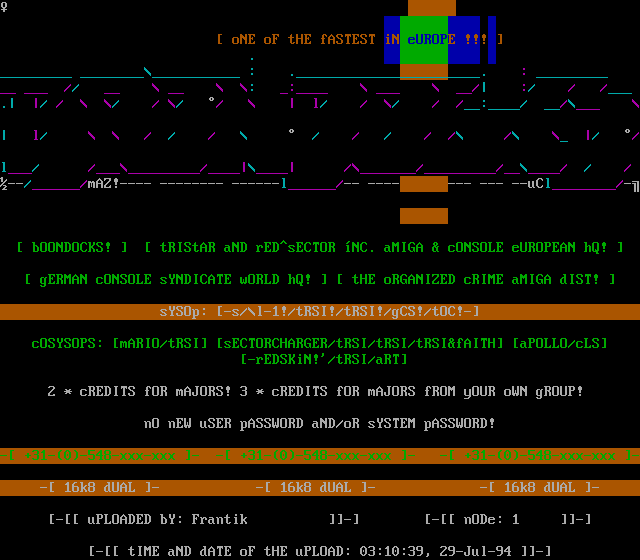Click cosysop [aPOLLO/cLS] entry
This screenshot has width=640, height=560.
pyautogui.click(x=560, y=343)
